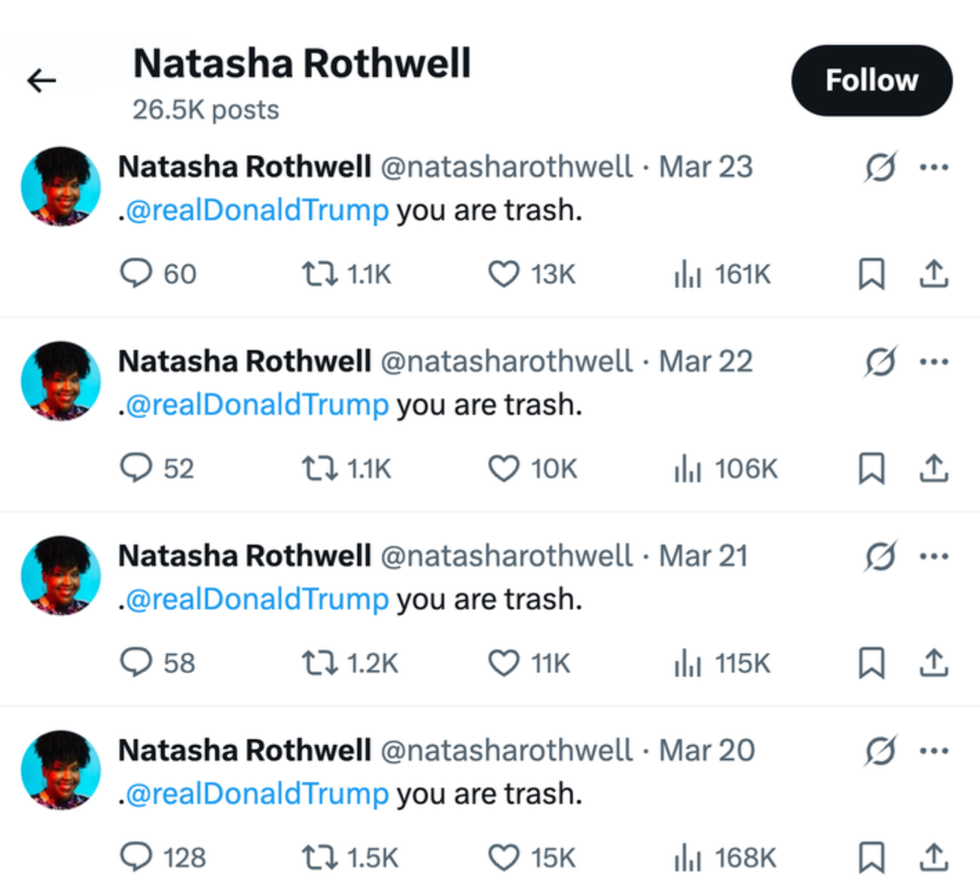Share the Mar 22 post
The width and height of the screenshot is (980, 896).
pos(934,468)
